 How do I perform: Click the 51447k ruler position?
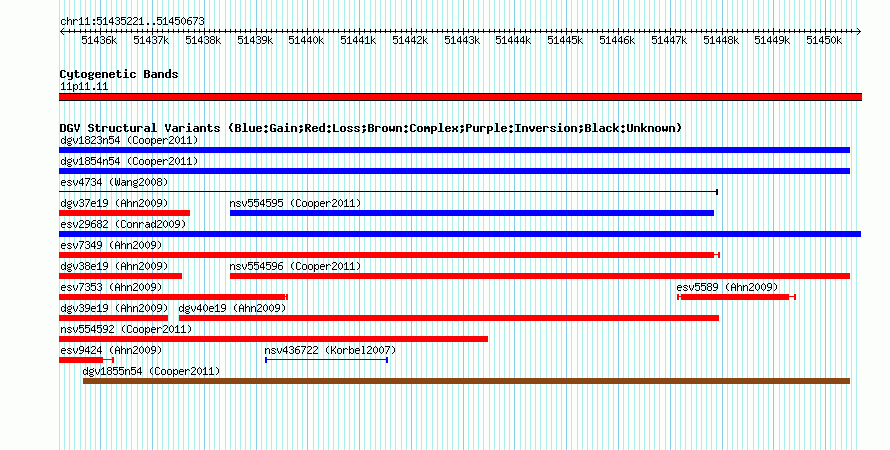click(x=669, y=40)
